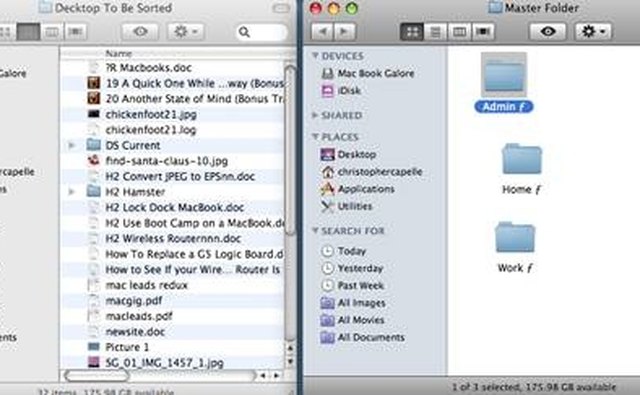Select chickenfoot21.jpg image file
The image size is (640, 395).
click(142, 114)
